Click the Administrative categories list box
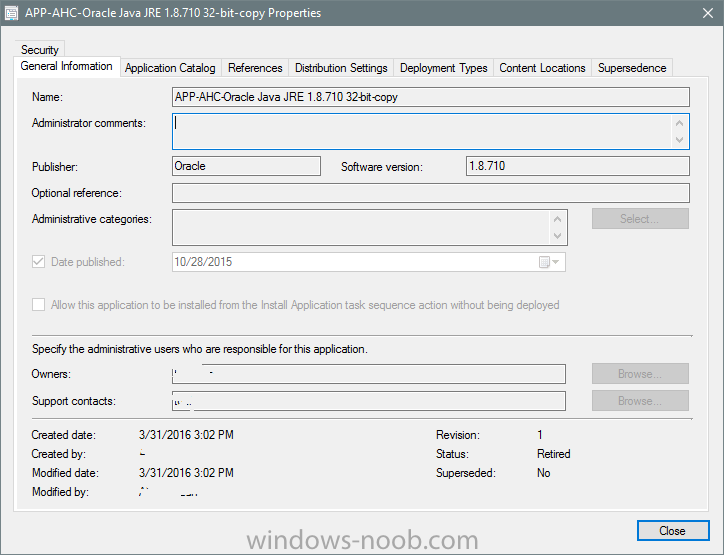 click(370, 228)
